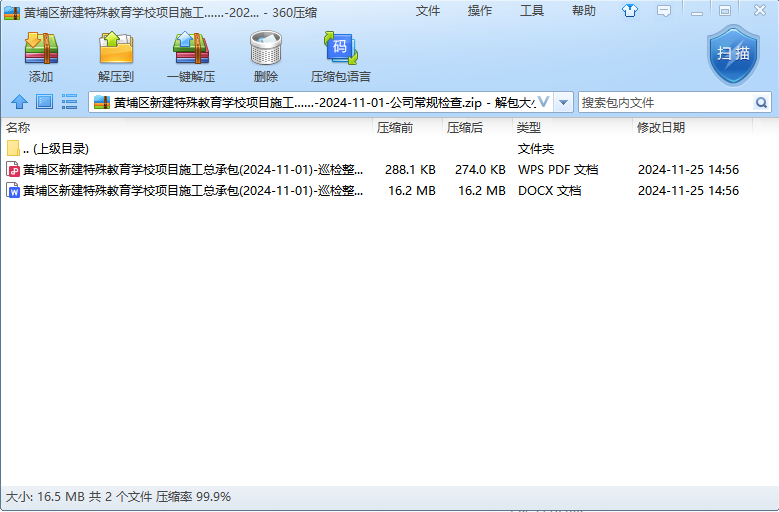
Task: Click the 添加 (Add) toolbar icon
Action: (41, 57)
